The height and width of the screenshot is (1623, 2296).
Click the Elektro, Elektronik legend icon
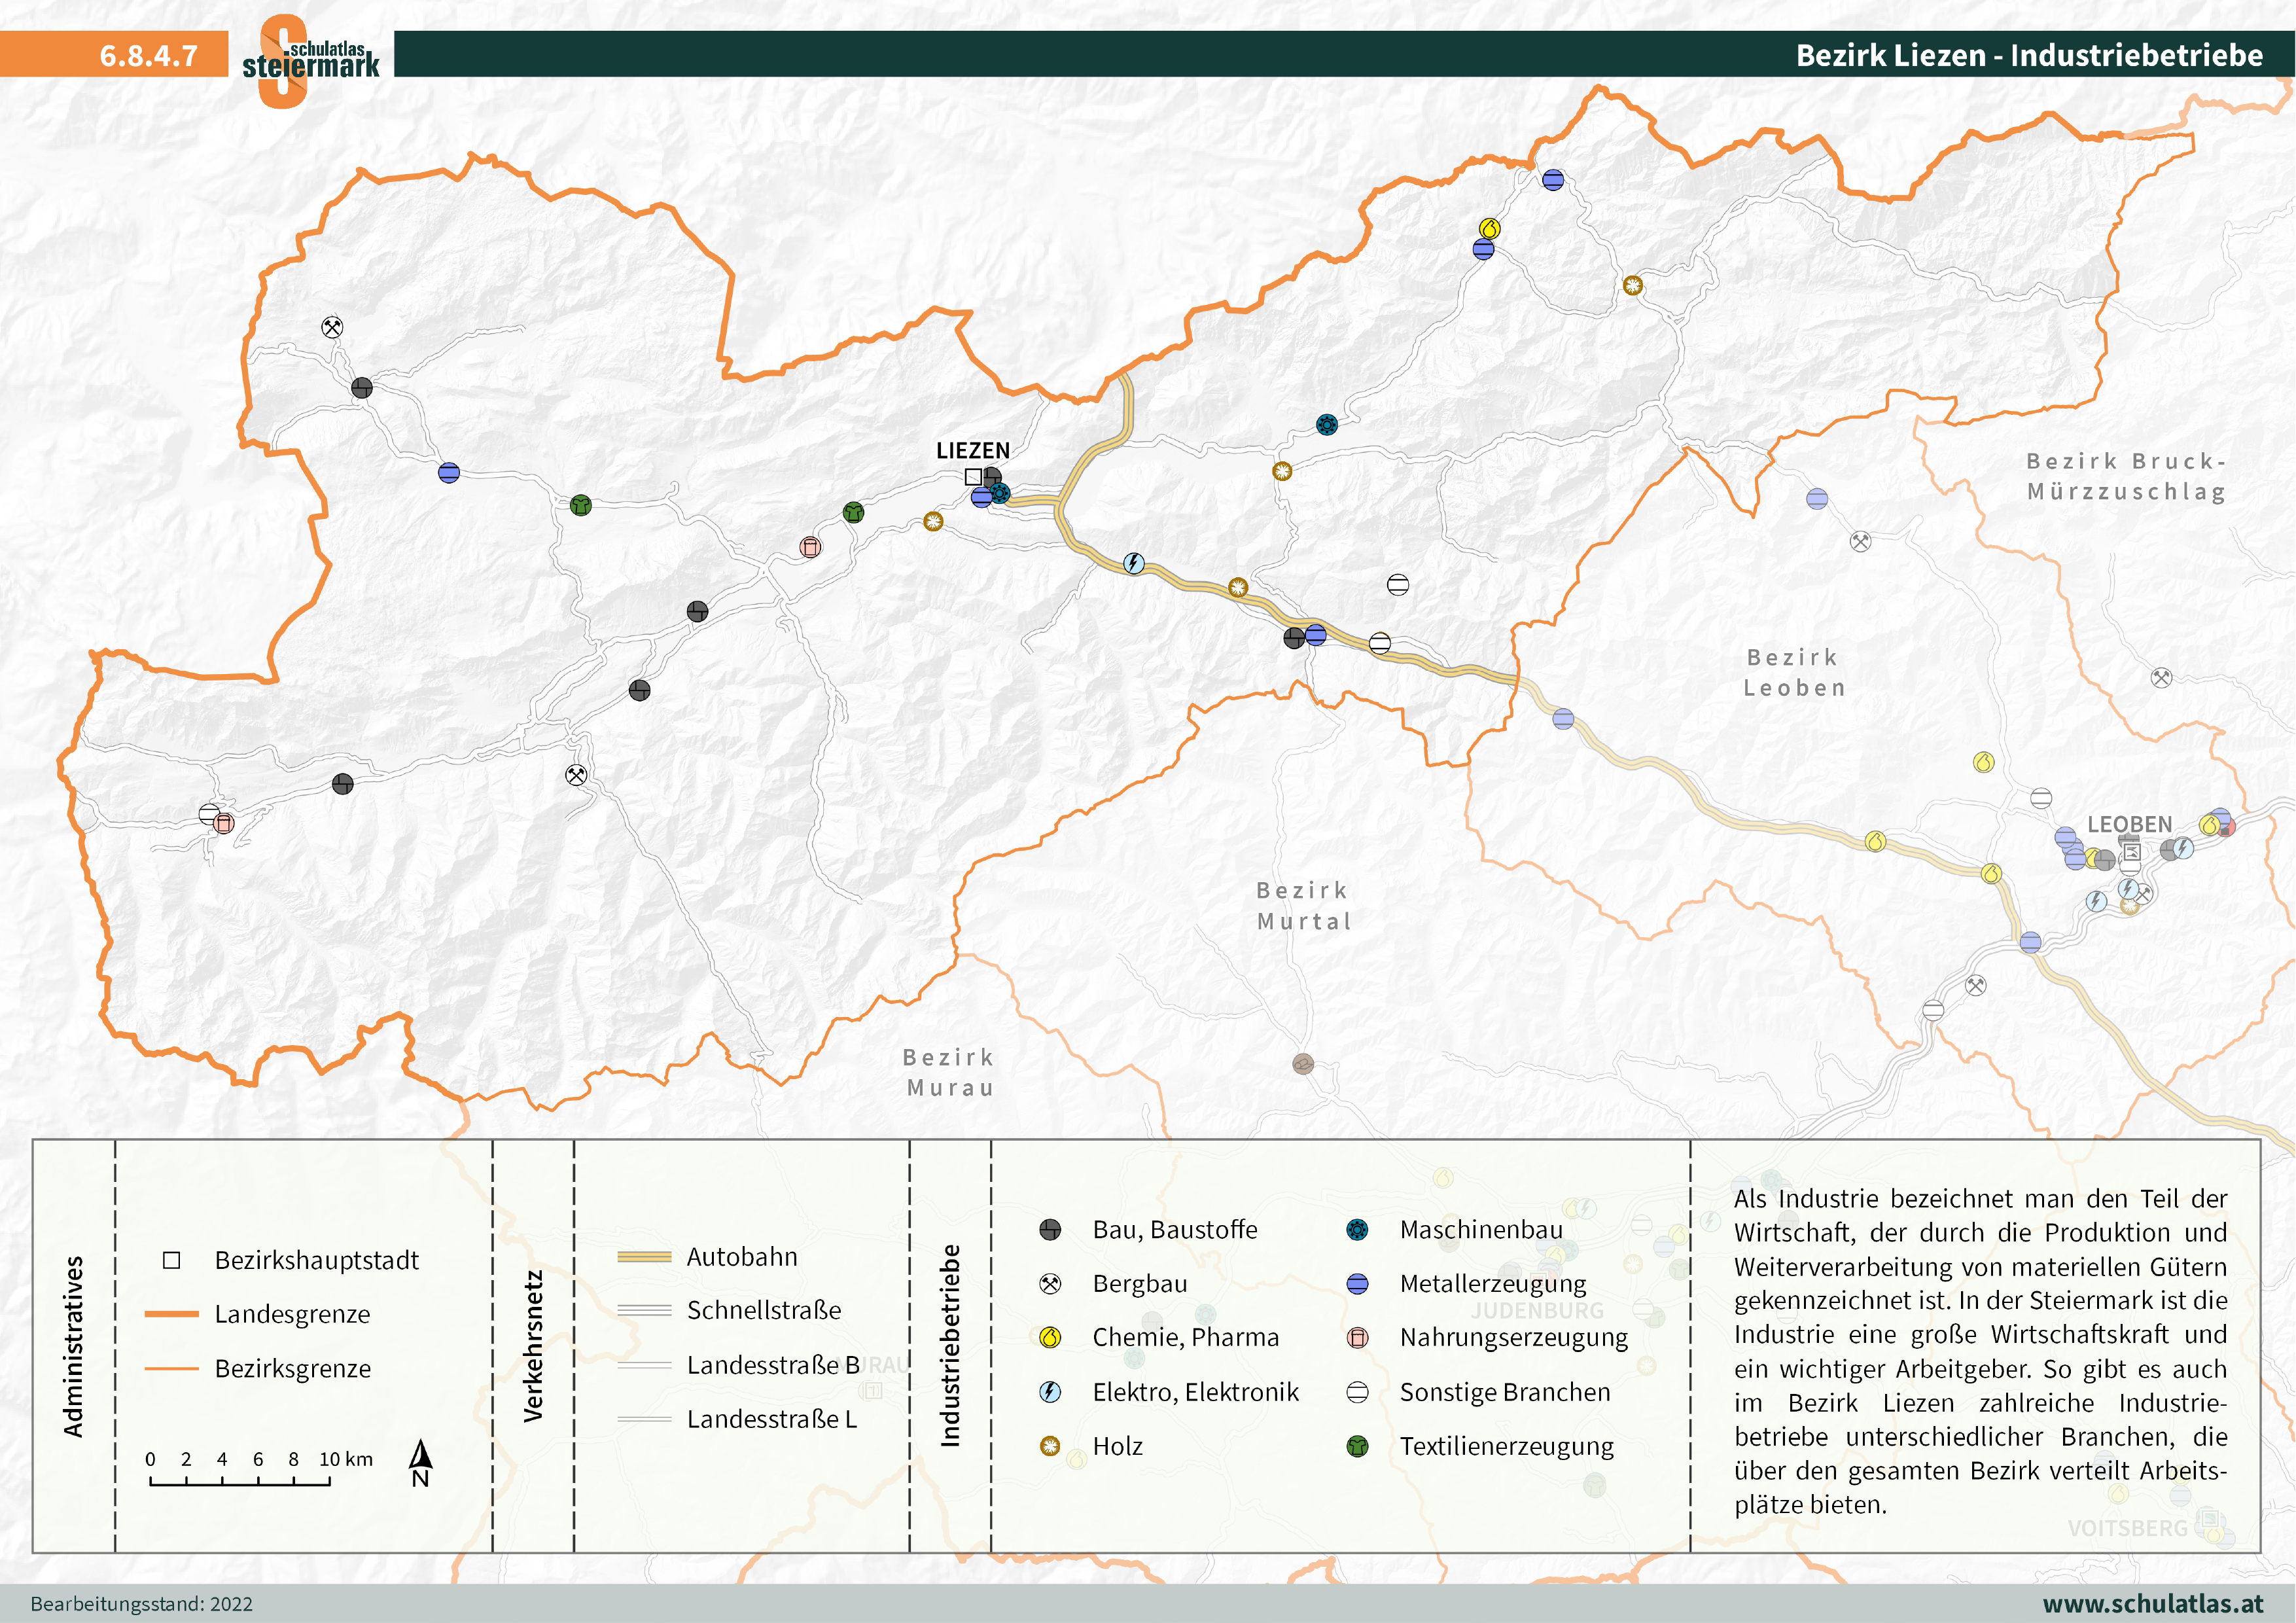coord(1049,1392)
